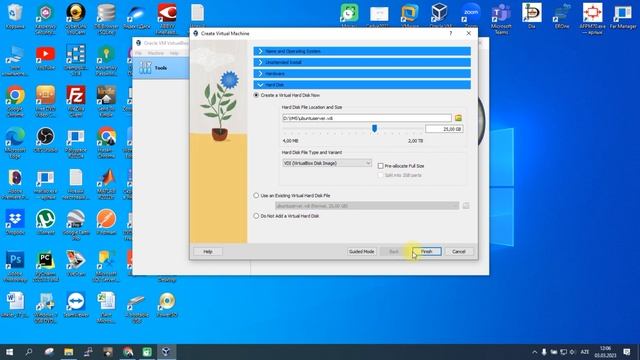Open notification center in taskbar
Screen dimensions: 640x360
point(627,352)
